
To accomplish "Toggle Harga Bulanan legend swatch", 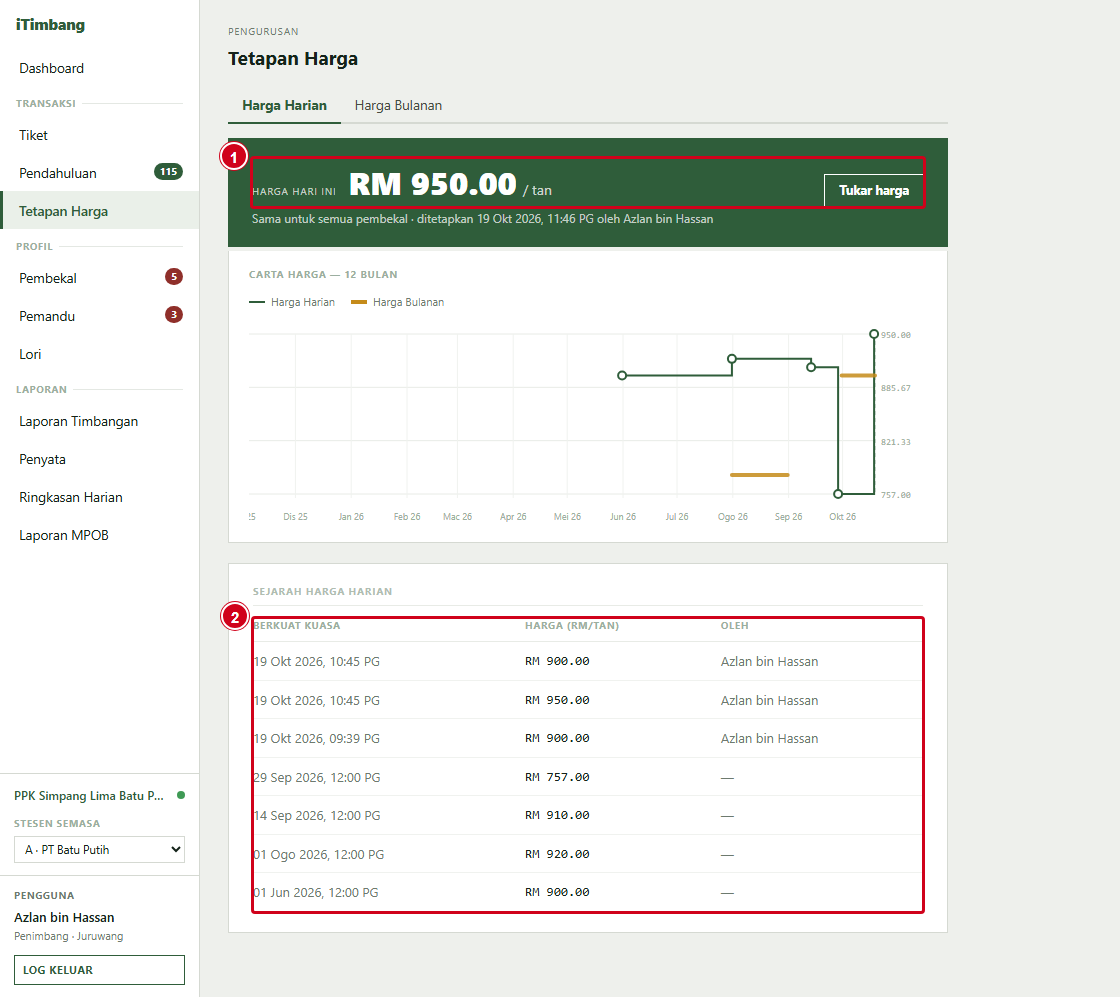I will point(359,302).
